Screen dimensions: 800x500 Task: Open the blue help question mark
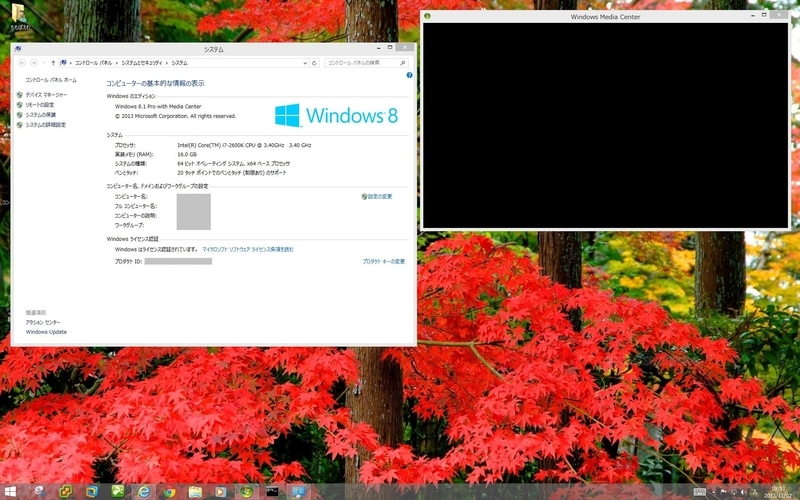(409, 75)
